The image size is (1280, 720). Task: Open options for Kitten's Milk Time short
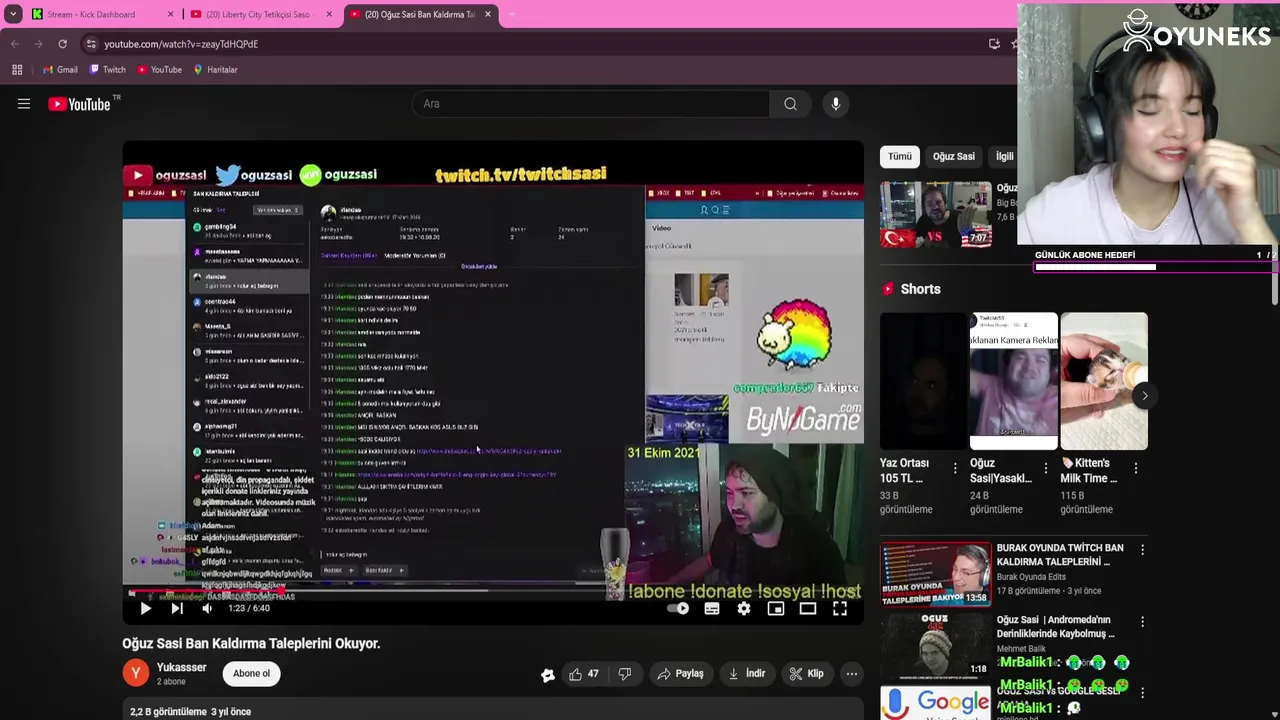1136,468
